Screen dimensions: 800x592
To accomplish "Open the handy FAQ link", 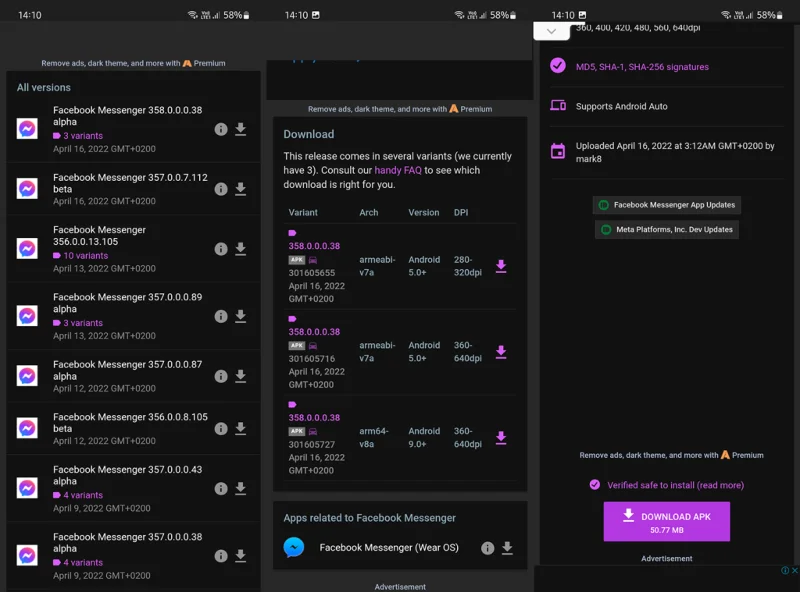I will pyautogui.click(x=398, y=170).
